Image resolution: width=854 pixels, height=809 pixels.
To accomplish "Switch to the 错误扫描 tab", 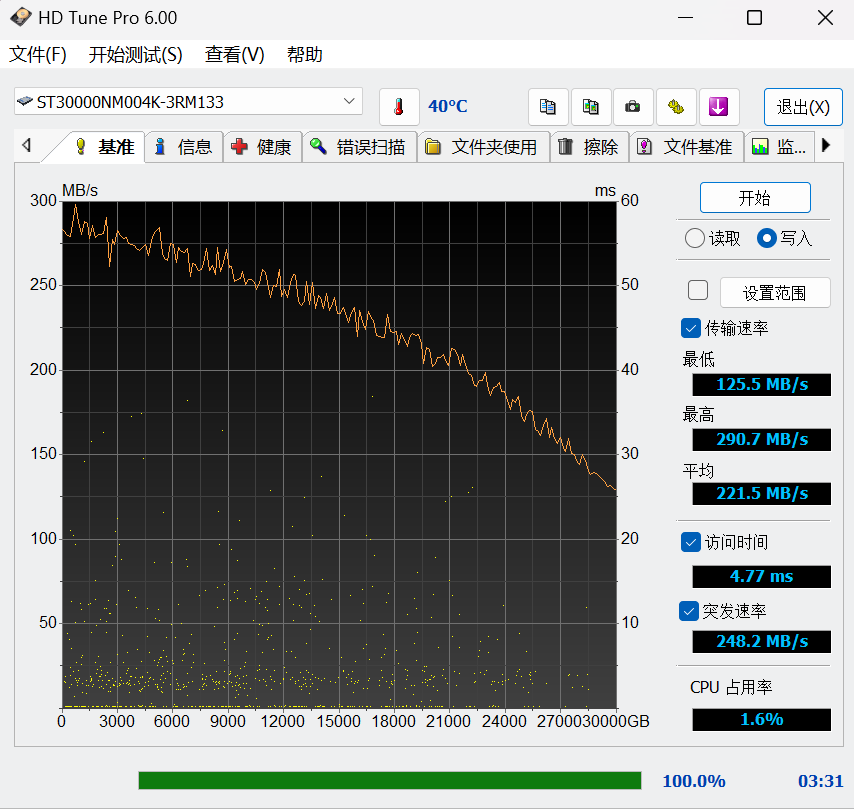I will [359, 147].
